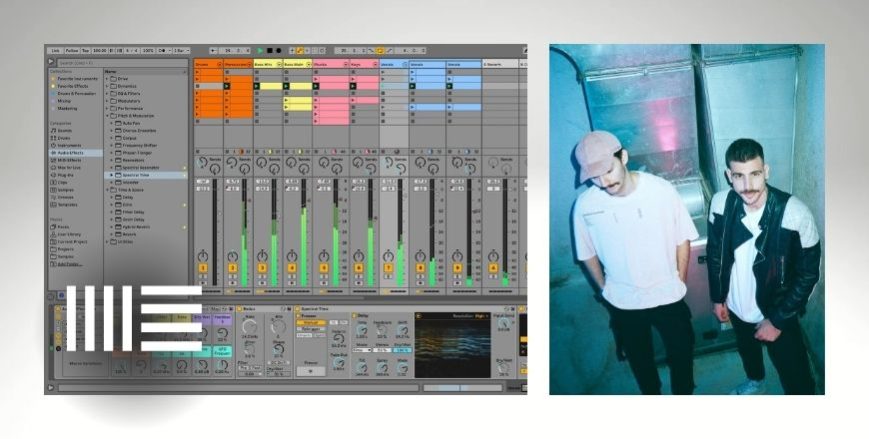This screenshot has width=869, height=439.
Task: Stop playback with the square Stop button
Action: [270, 50]
